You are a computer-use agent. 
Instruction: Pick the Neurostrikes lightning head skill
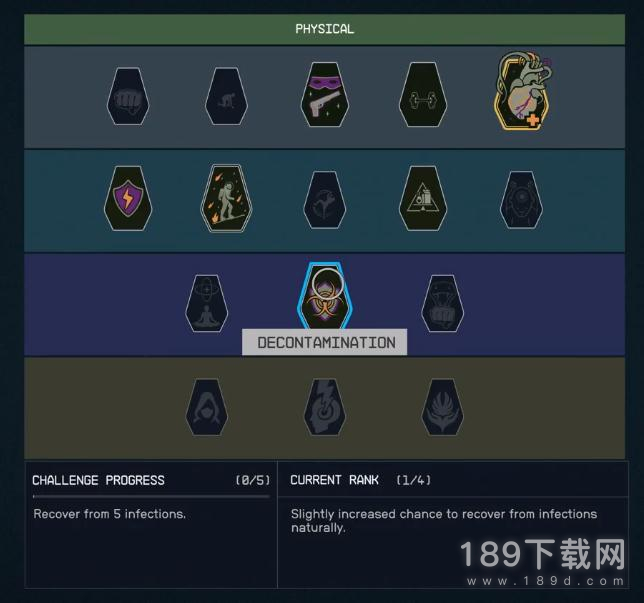coord(325,407)
